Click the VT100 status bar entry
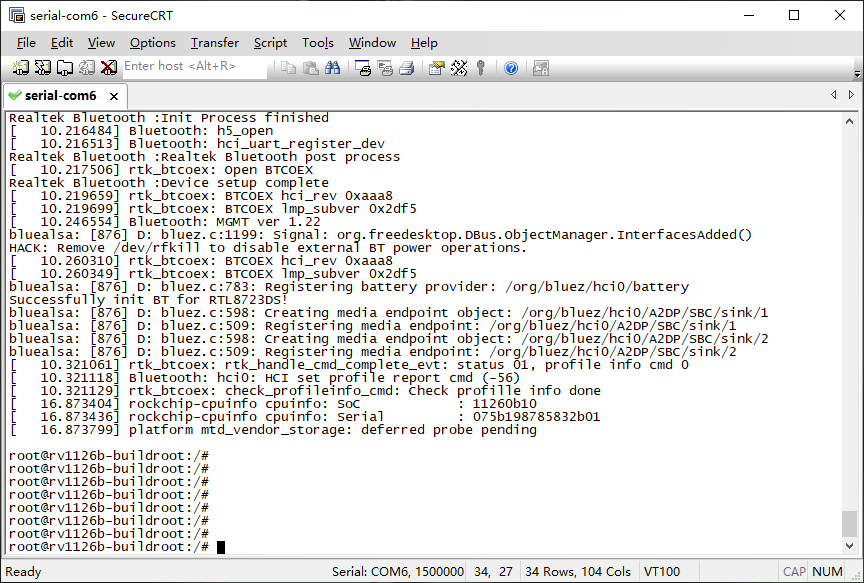Viewport: 864px width, 583px height. point(662,571)
